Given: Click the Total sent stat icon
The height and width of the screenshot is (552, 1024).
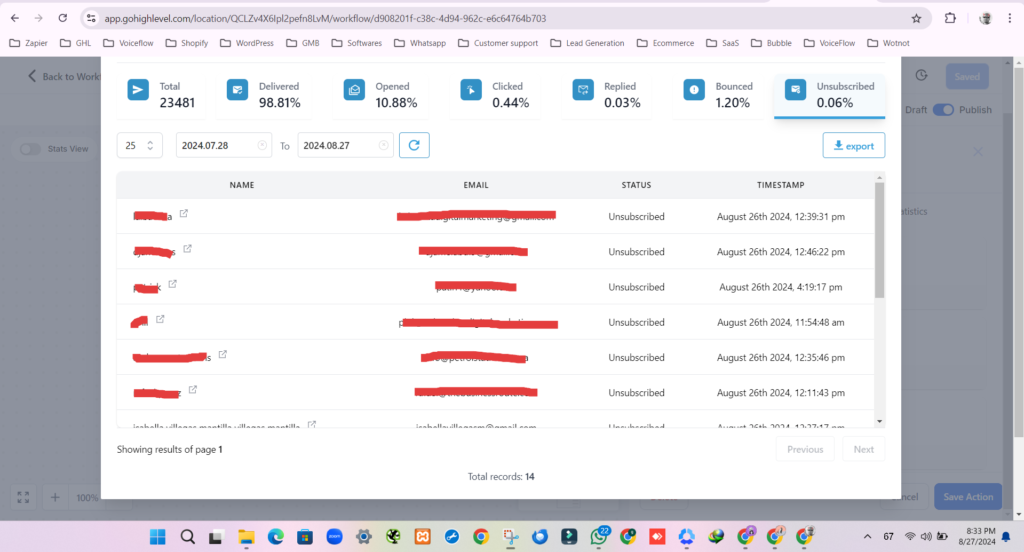Looking at the screenshot, I should pyautogui.click(x=138, y=89).
